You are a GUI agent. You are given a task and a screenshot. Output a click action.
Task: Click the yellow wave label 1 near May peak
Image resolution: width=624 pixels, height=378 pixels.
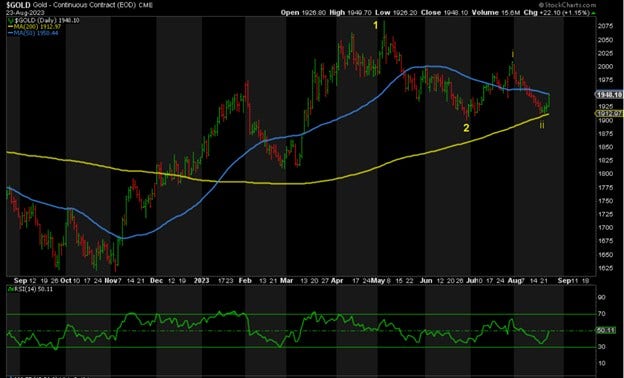tap(375, 25)
